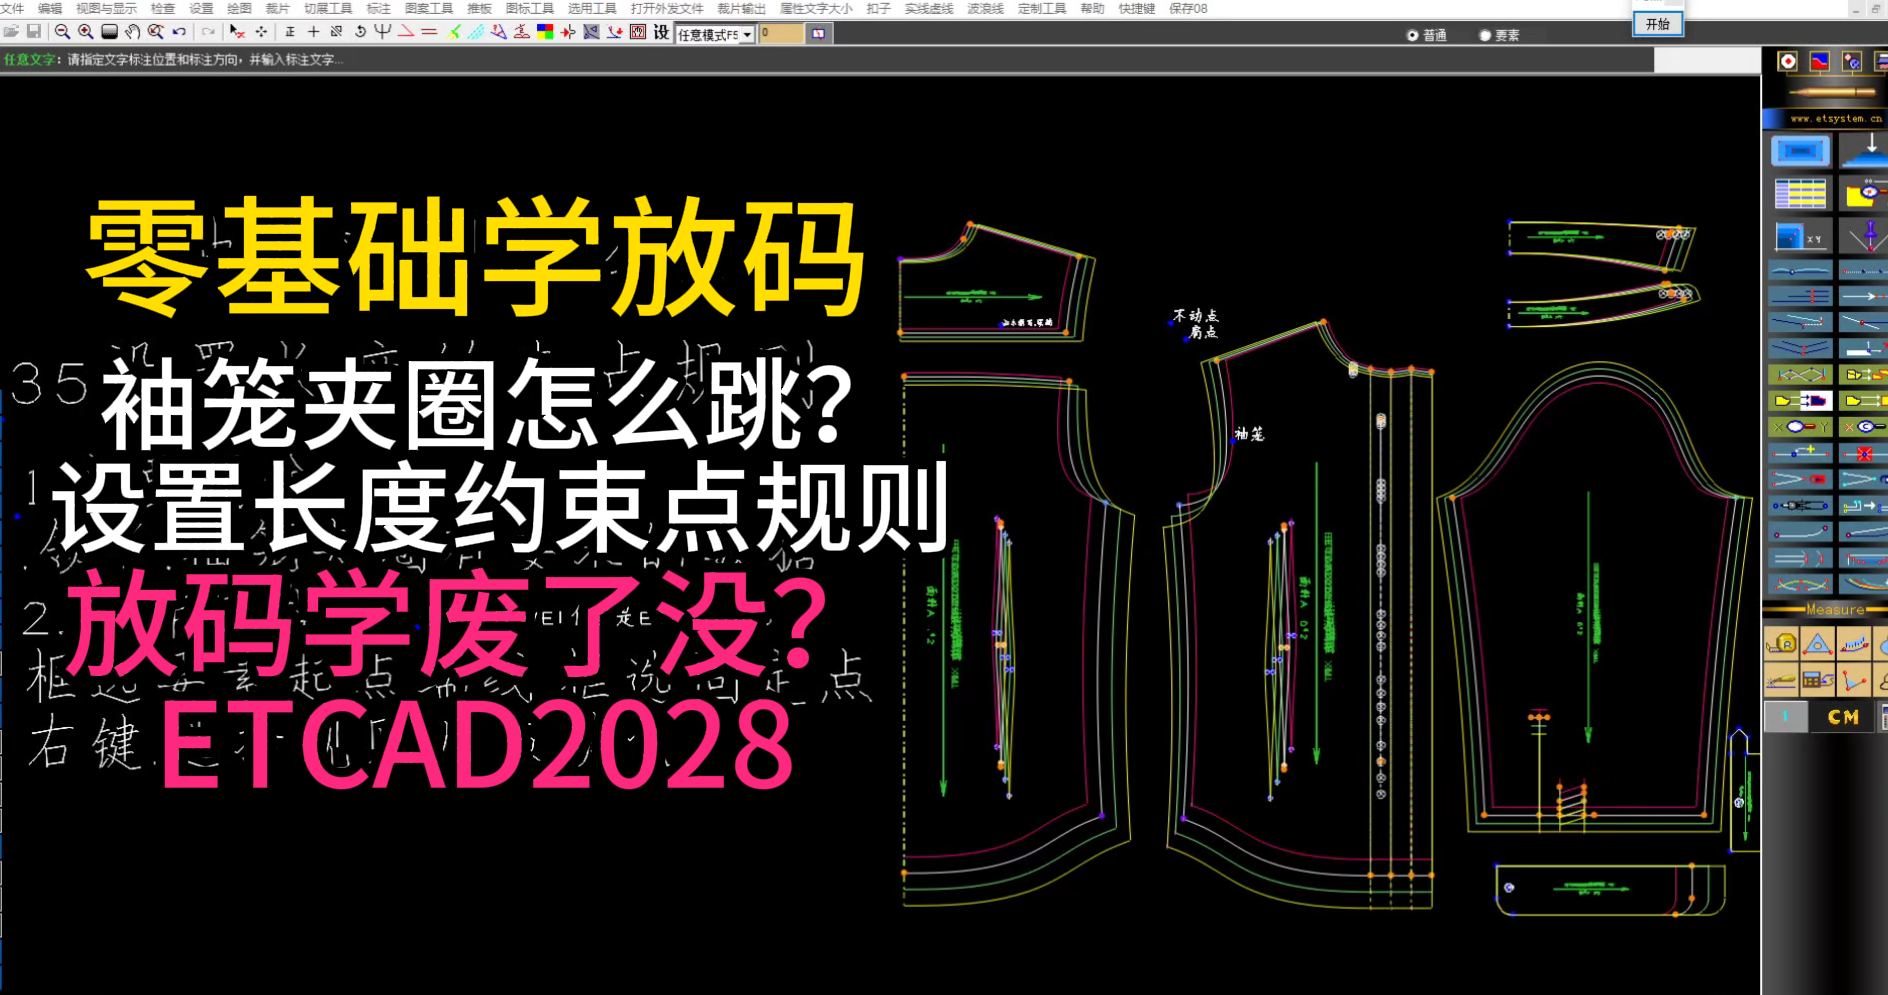
Task: Toggle the CM unit button
Action: [x=1843, y=717]
